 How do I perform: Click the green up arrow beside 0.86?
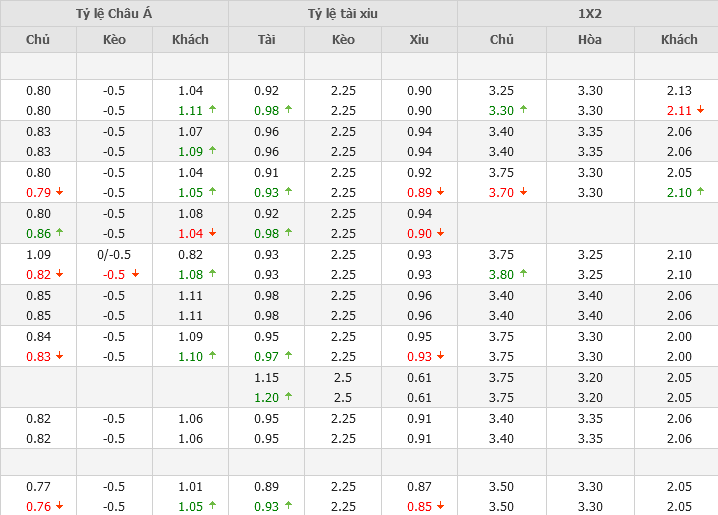pos(59,232)
